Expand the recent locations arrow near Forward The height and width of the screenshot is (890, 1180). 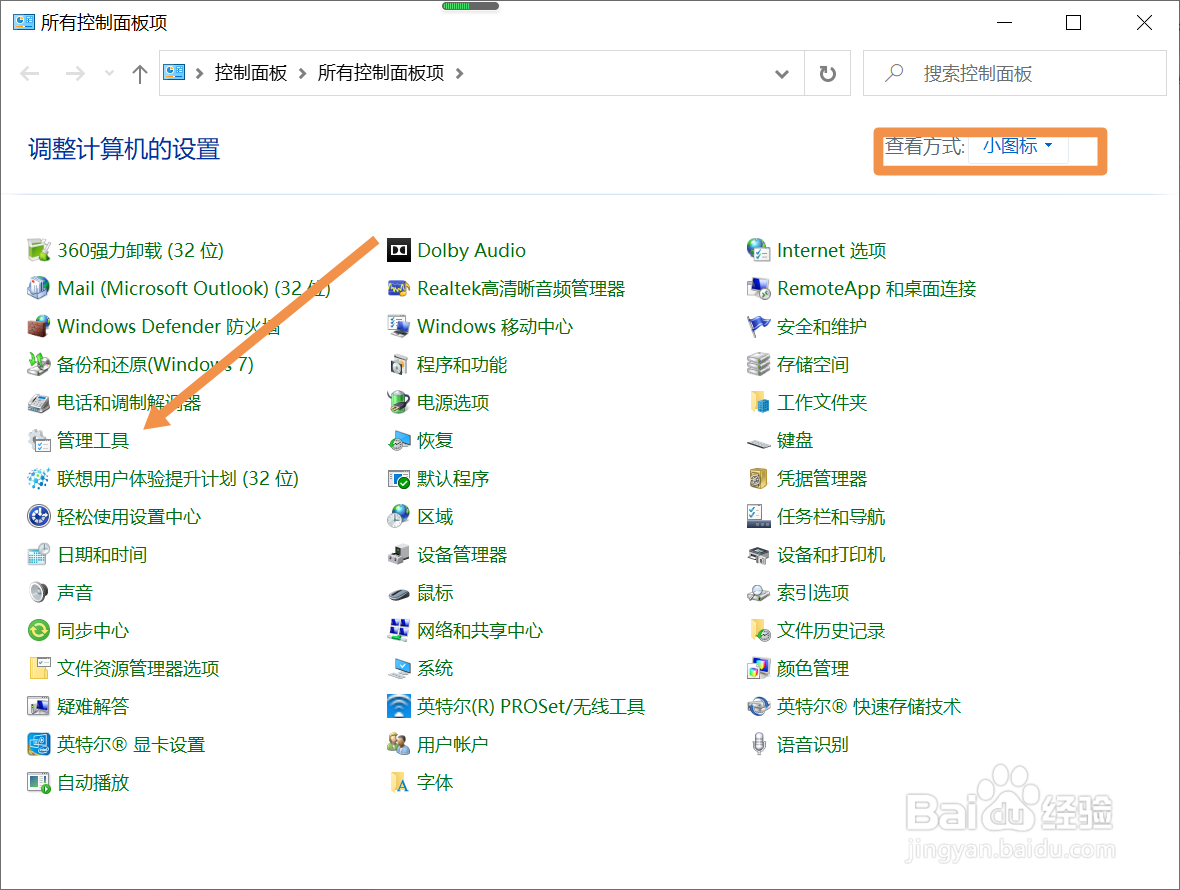pyautogui.click(x=110, y=74)
